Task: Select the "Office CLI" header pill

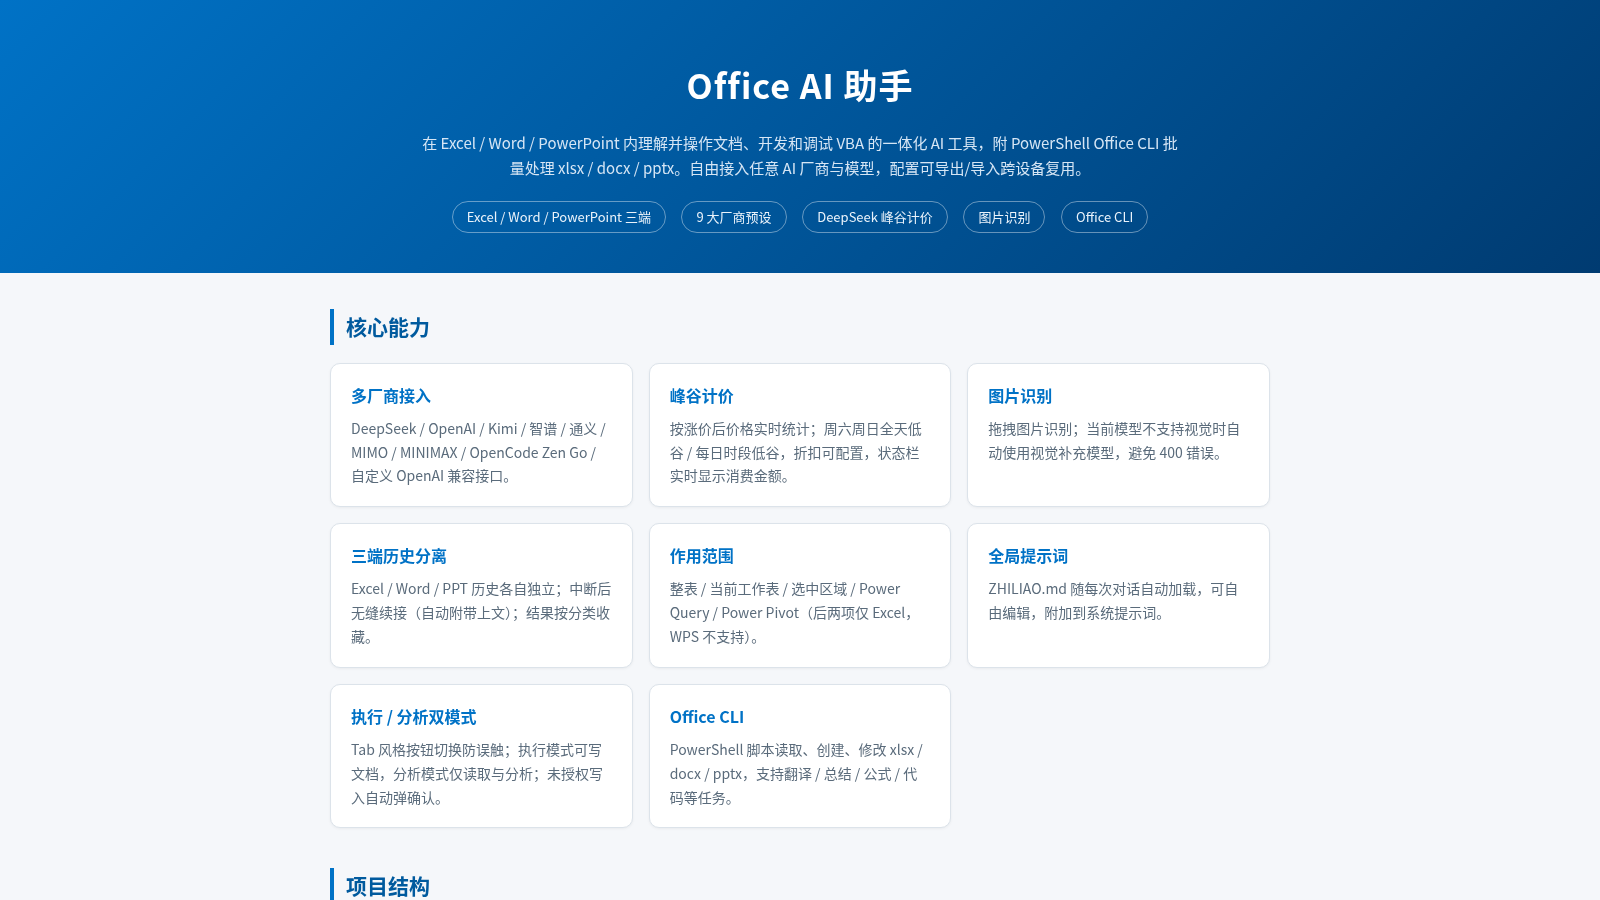Action: tap(1104, 217)
